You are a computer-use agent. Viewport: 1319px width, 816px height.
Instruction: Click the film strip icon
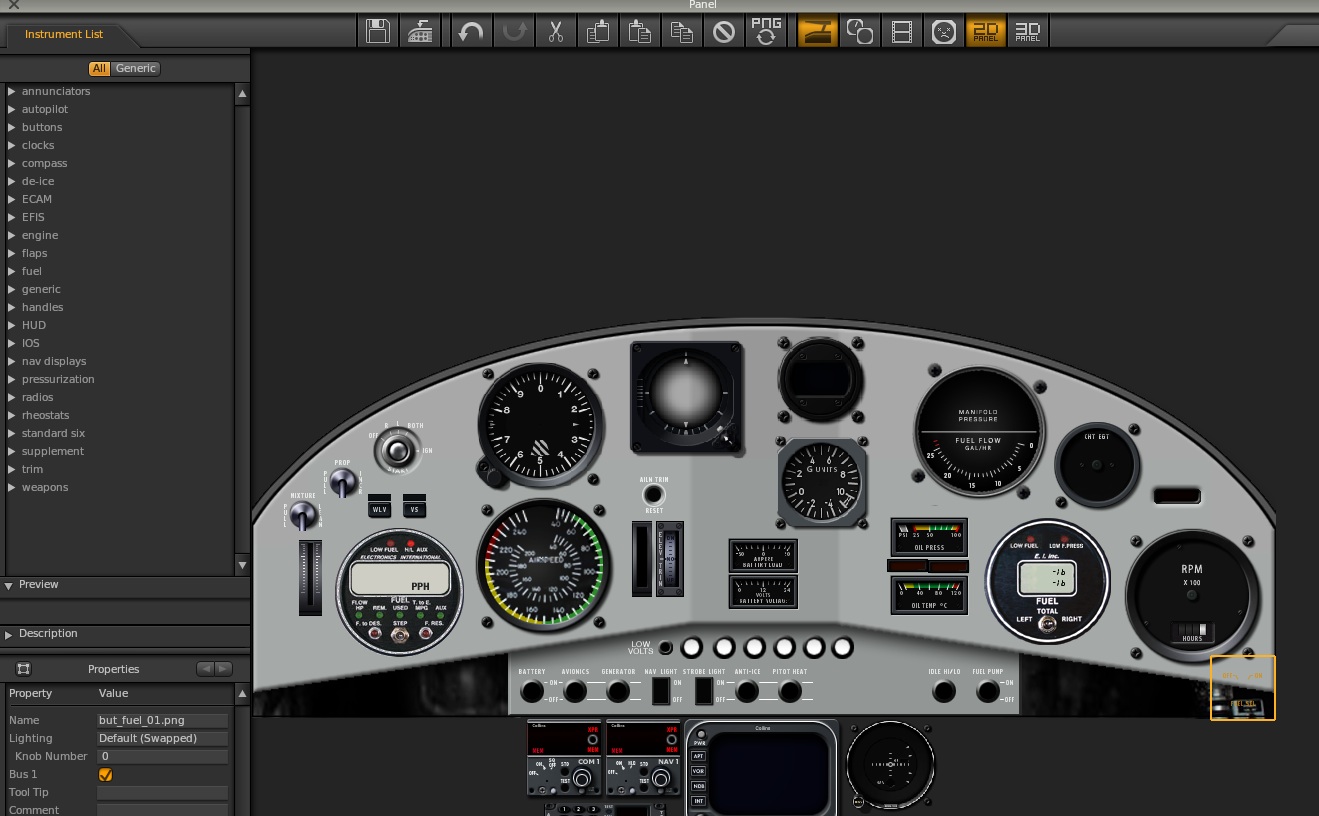pyautogui.click(x=902, y=32)
